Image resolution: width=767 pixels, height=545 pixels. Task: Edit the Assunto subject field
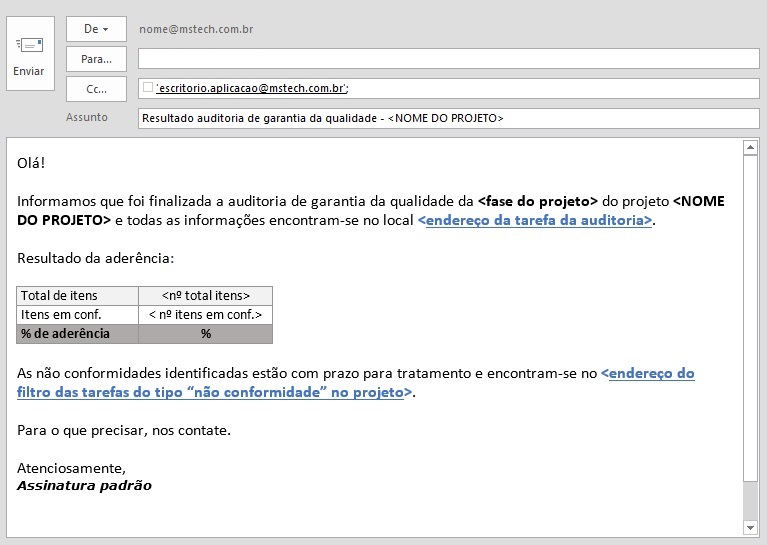pos(449,118)
